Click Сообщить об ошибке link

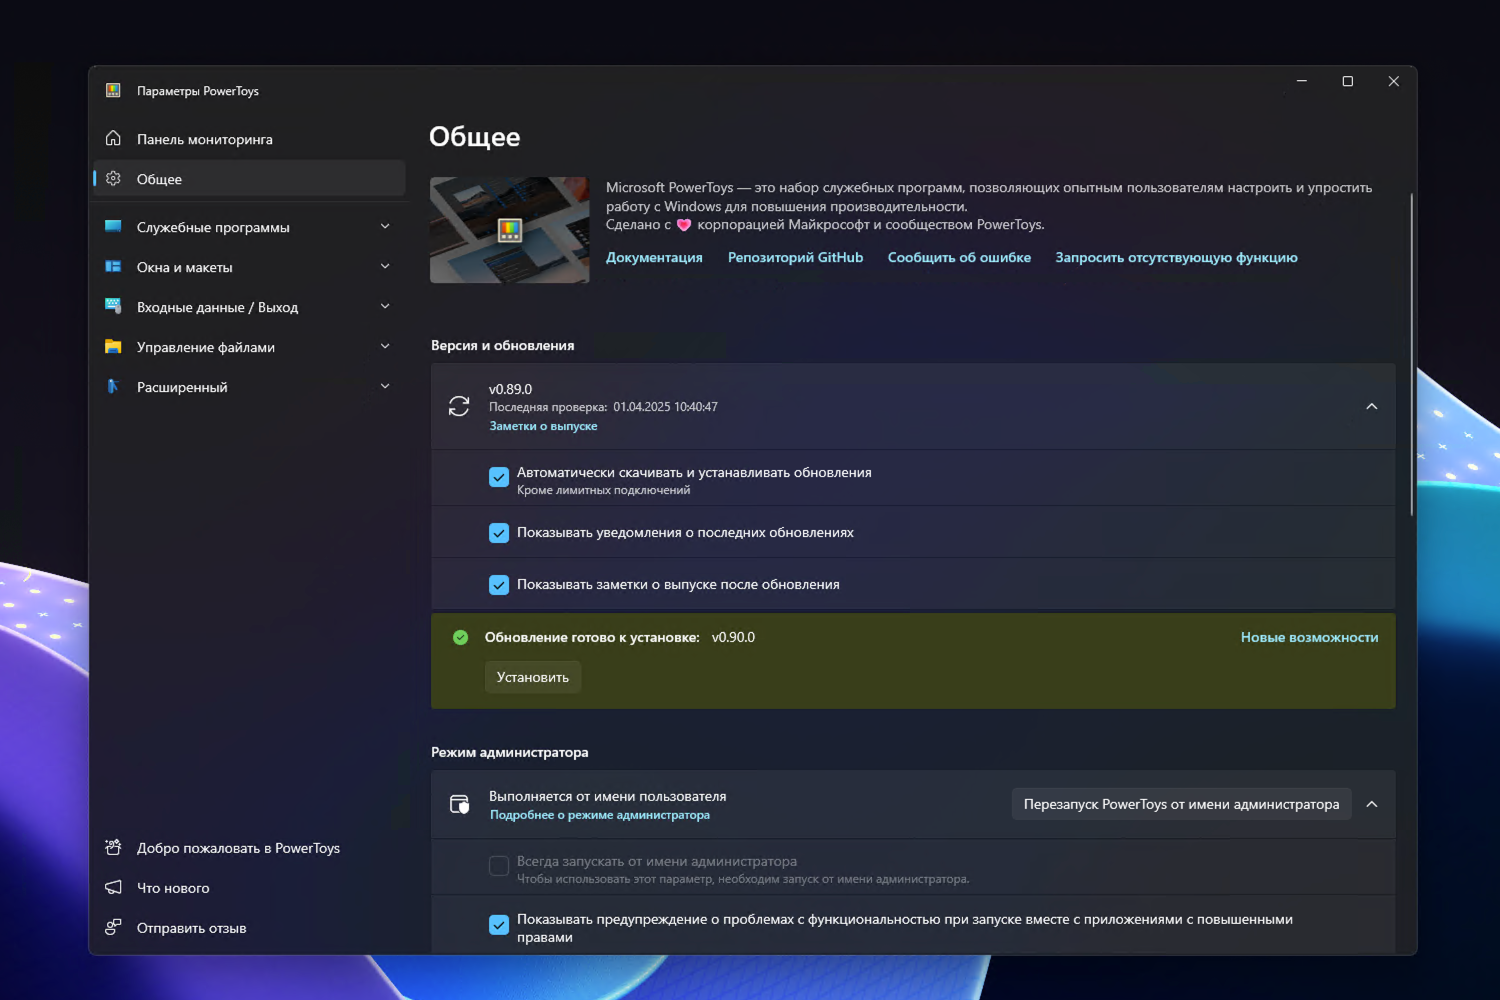(x=959, y=257)
